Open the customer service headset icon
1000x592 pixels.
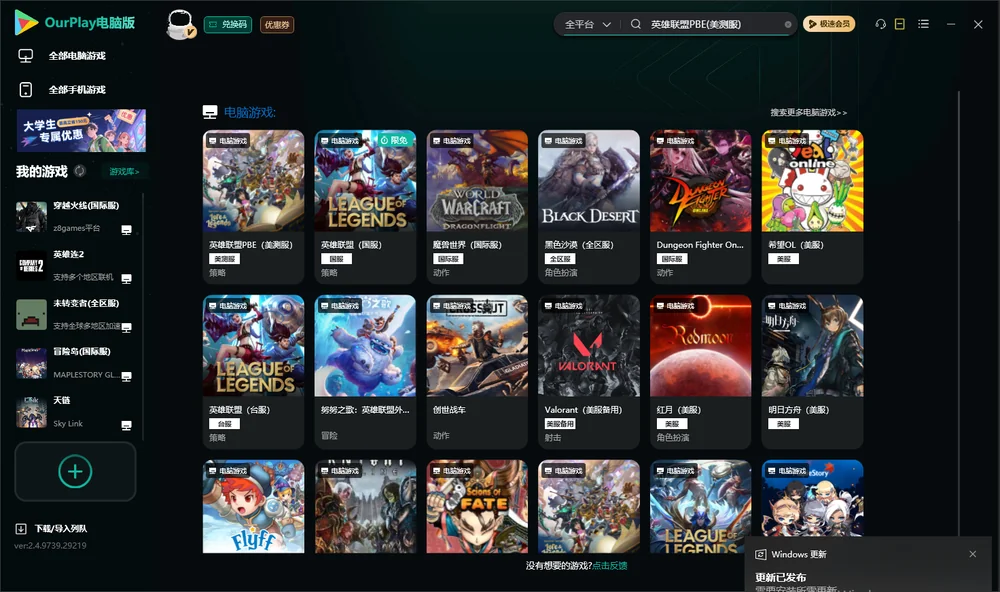[880, 24]
